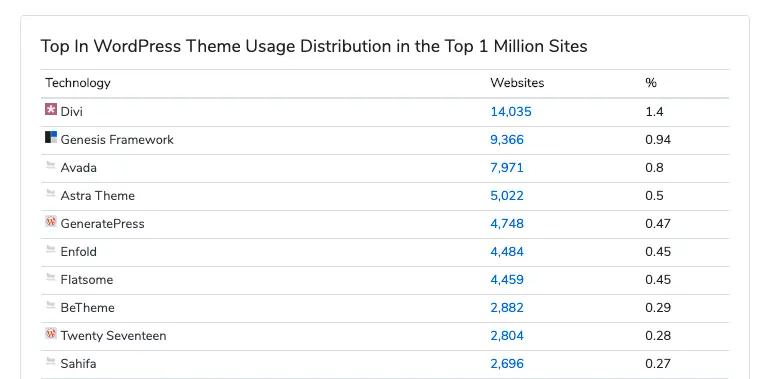Viewport: 763px width, 379px height.
Task: Click the Technology column header
Action: pos(78,83)
